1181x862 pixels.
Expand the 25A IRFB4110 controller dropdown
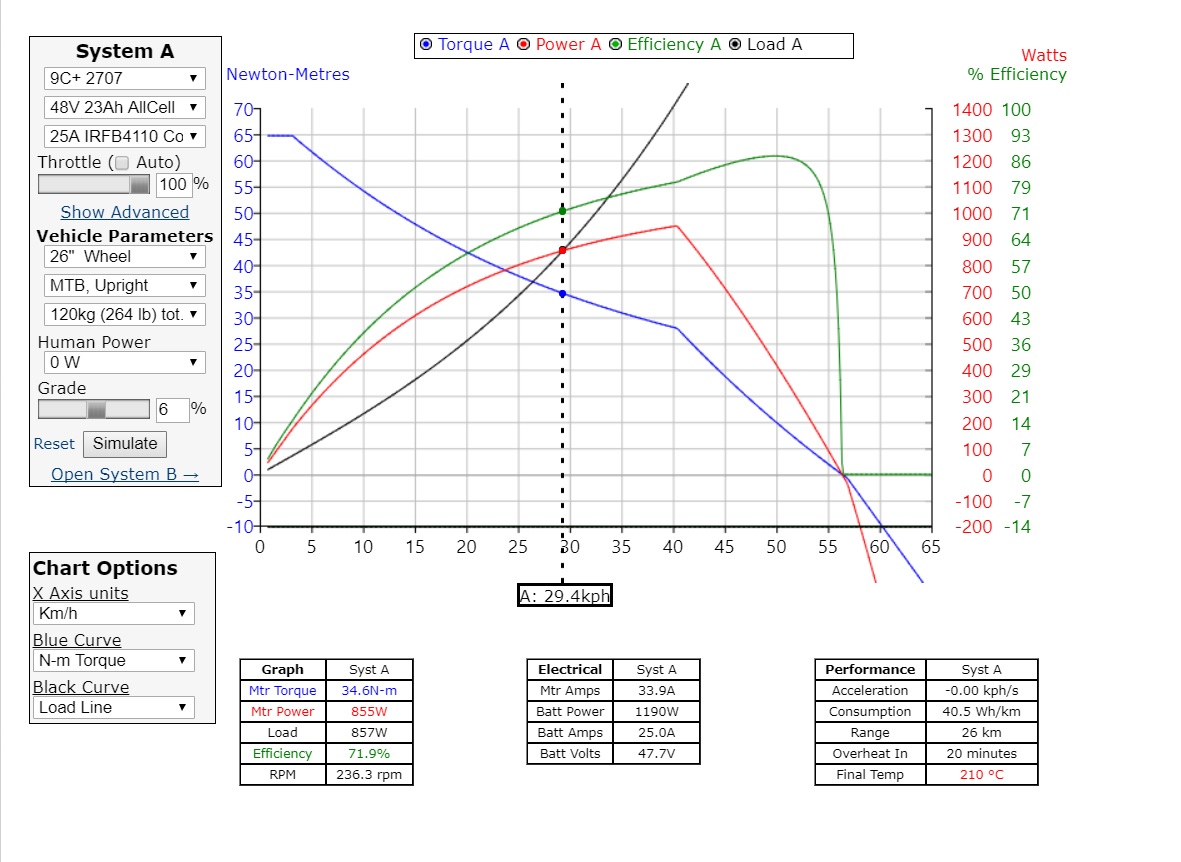(124, 136)
